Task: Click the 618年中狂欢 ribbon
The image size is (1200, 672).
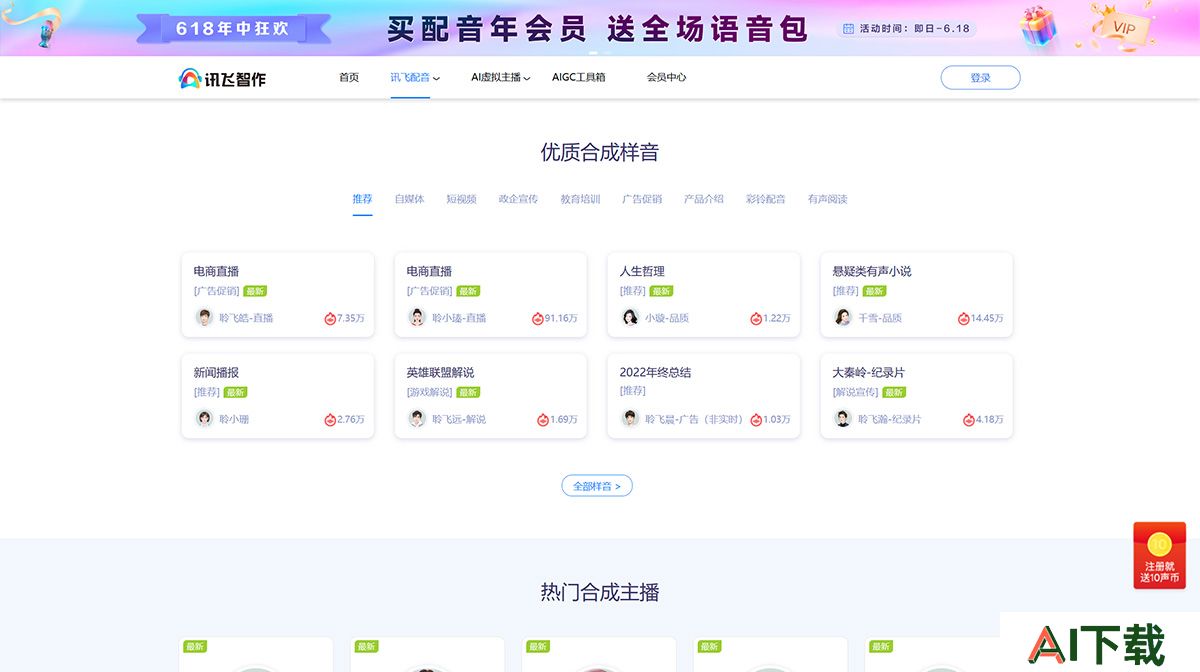Action: tap(233, 29)
